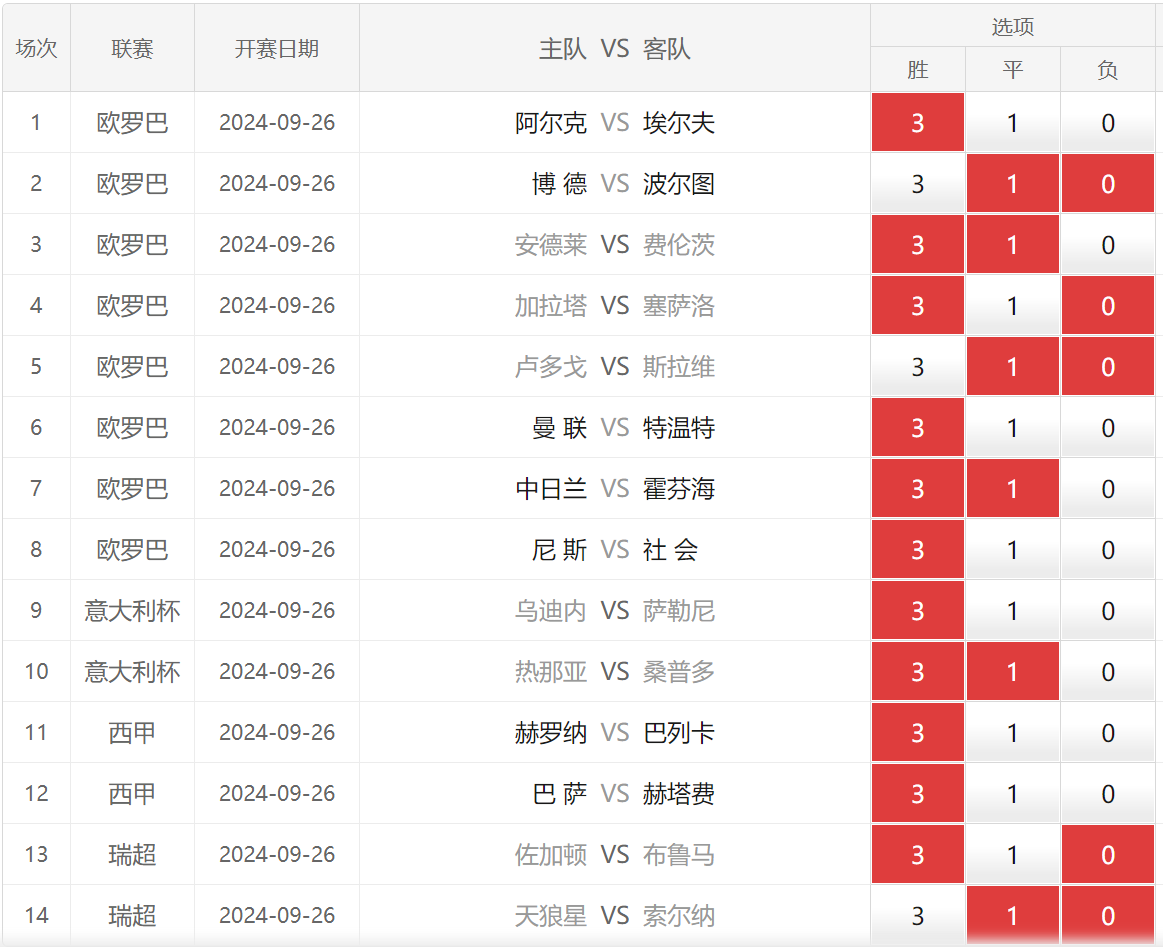Toggle win option 3 for 安德莱 VS 费伦茨
This screenshot has width=1163, height=951.
click(x=917, y=244)
